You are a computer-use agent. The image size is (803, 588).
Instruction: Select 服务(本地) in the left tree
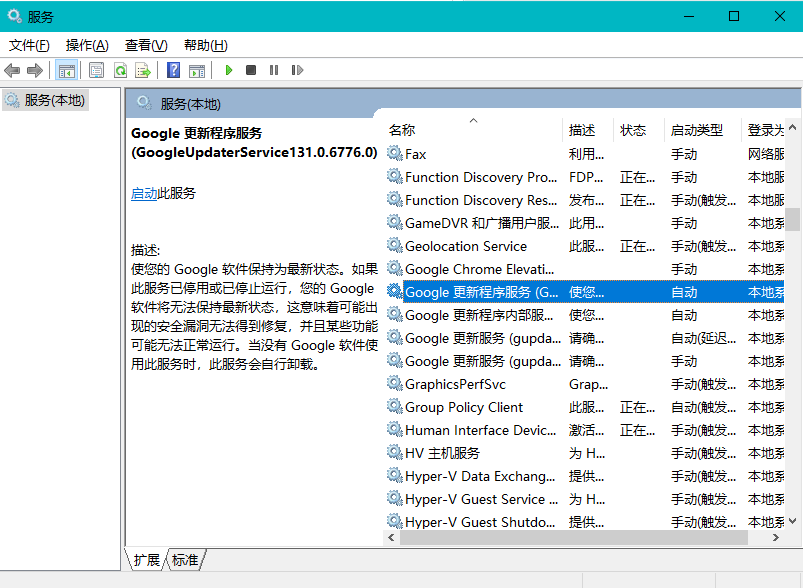[46, 100]
